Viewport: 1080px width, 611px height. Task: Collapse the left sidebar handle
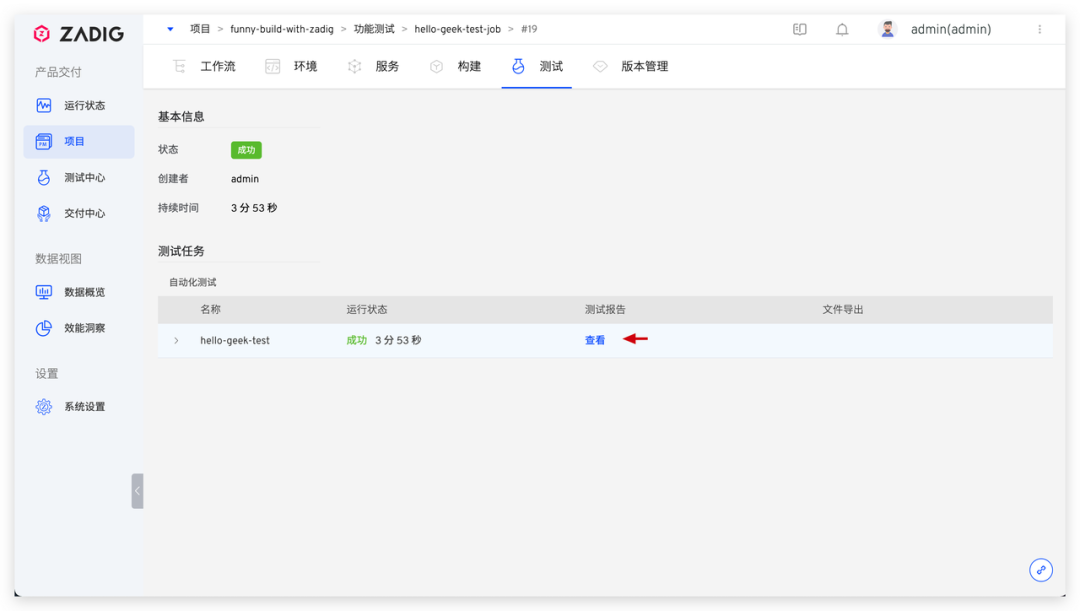pos(137,490)
